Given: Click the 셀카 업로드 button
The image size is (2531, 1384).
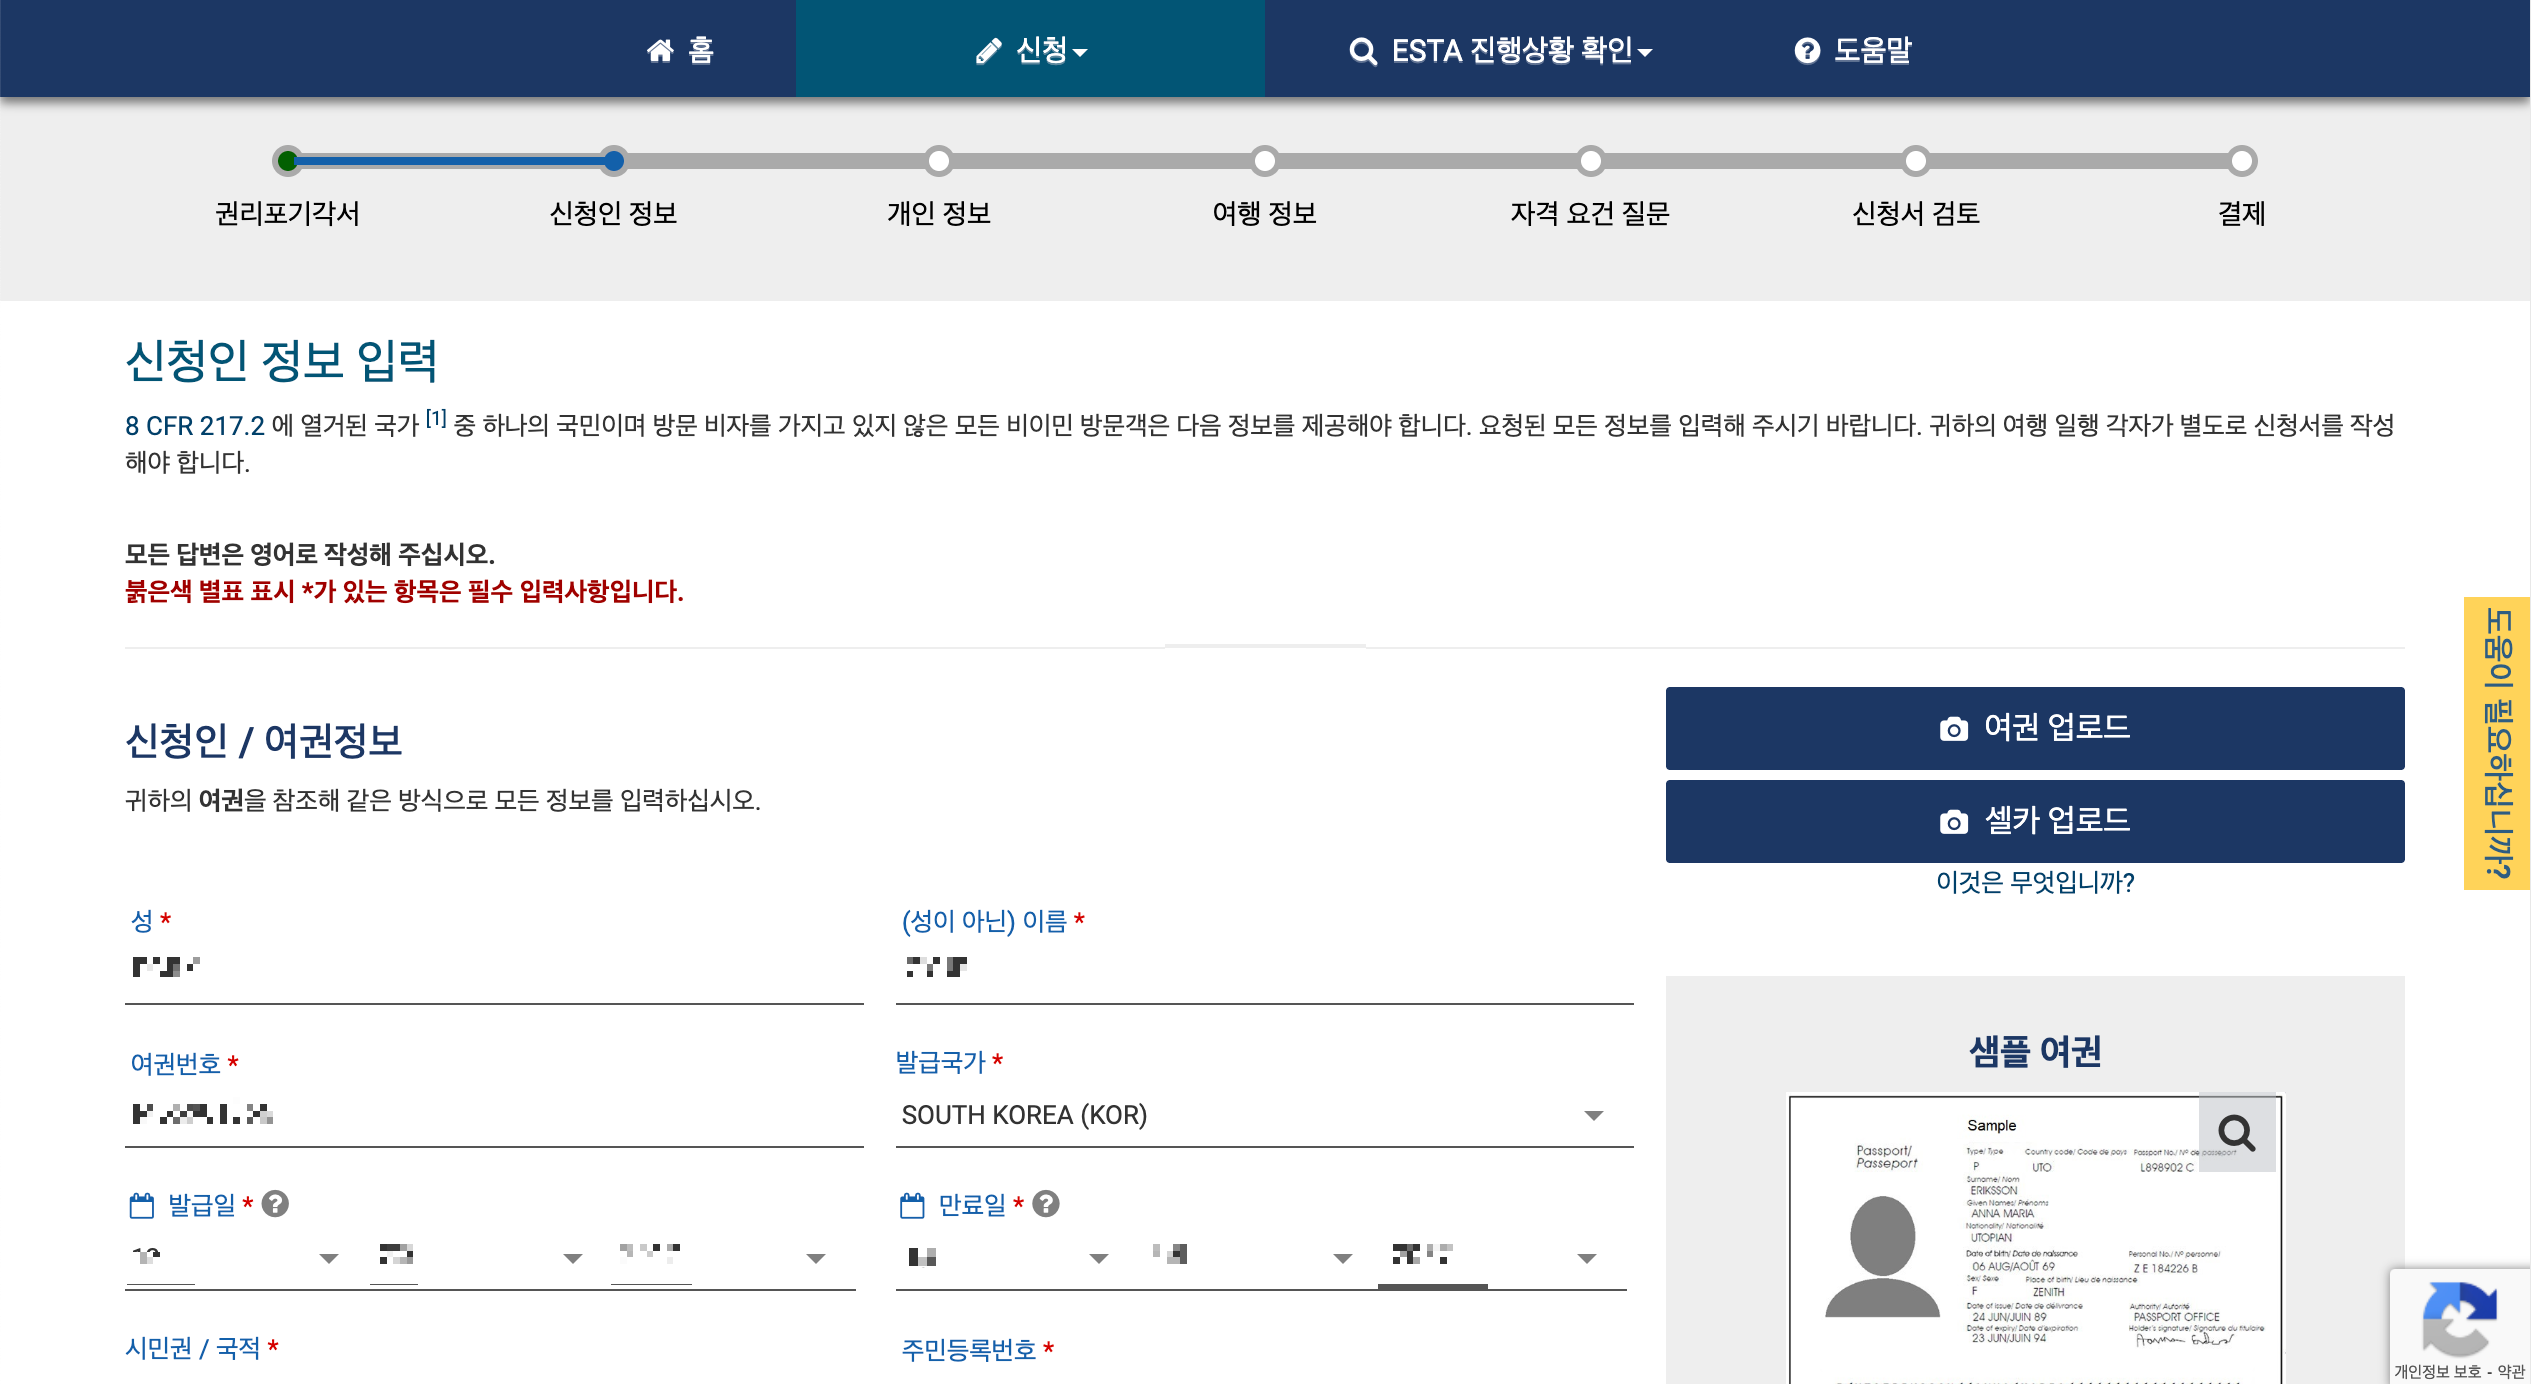Looking at the screenshot, I should (x=2034, y=821).
